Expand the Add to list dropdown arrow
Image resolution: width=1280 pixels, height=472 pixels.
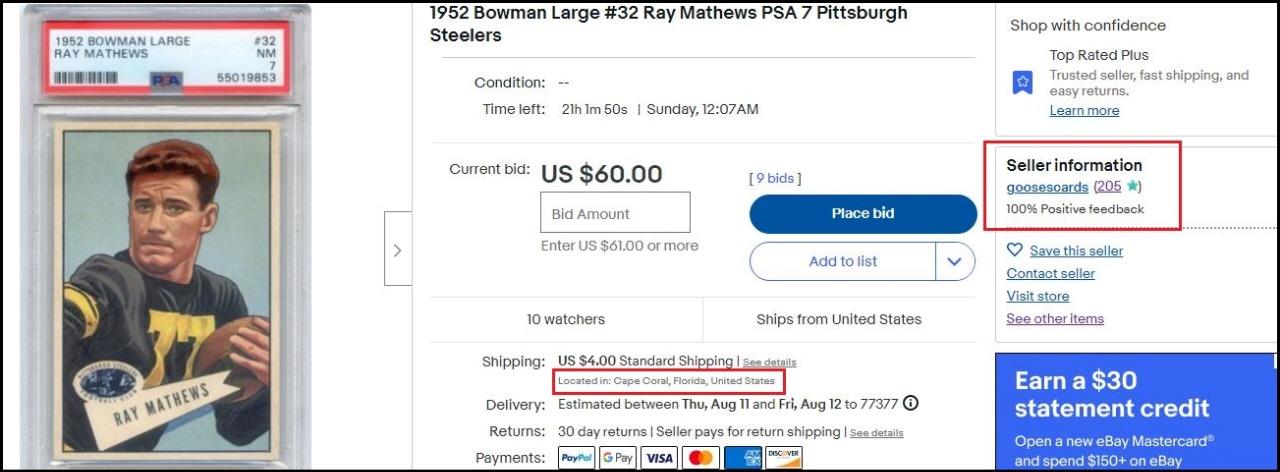tap(955, 261)
